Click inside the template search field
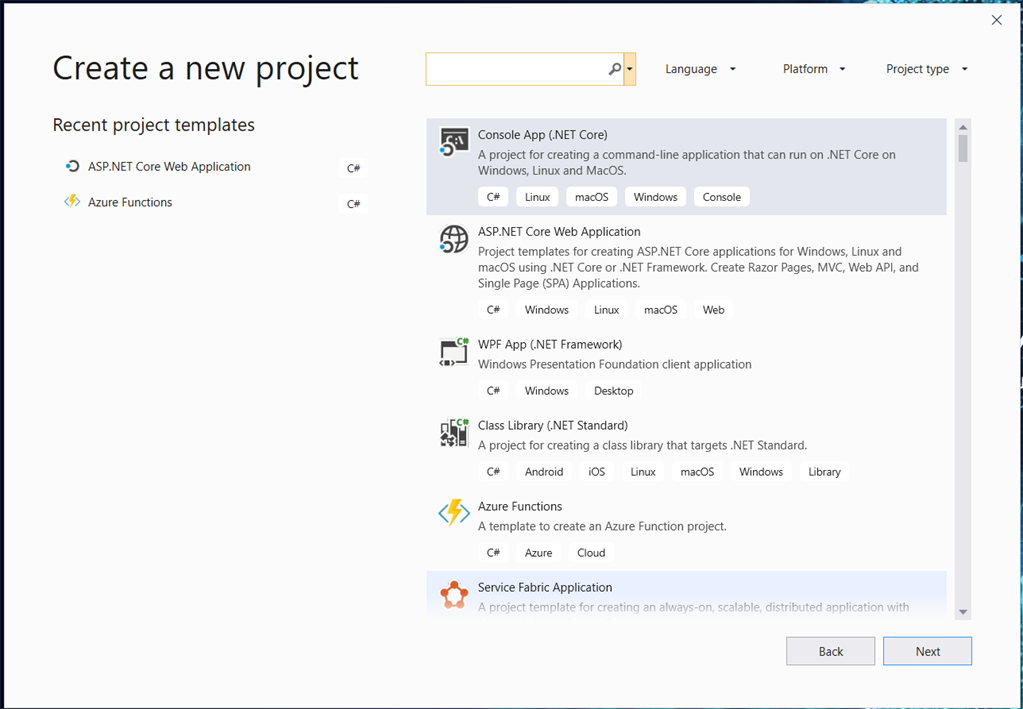Screen dimensions: 1023x709 coord(517,69)
